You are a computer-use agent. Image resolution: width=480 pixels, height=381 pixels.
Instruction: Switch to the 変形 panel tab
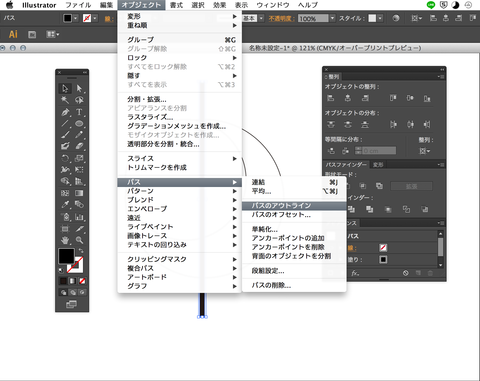click(378, 165)
